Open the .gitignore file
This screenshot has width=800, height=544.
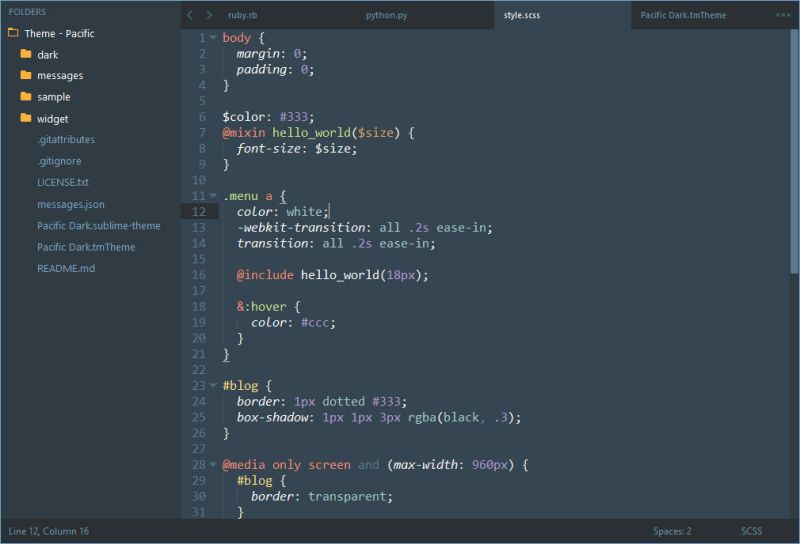59,161
